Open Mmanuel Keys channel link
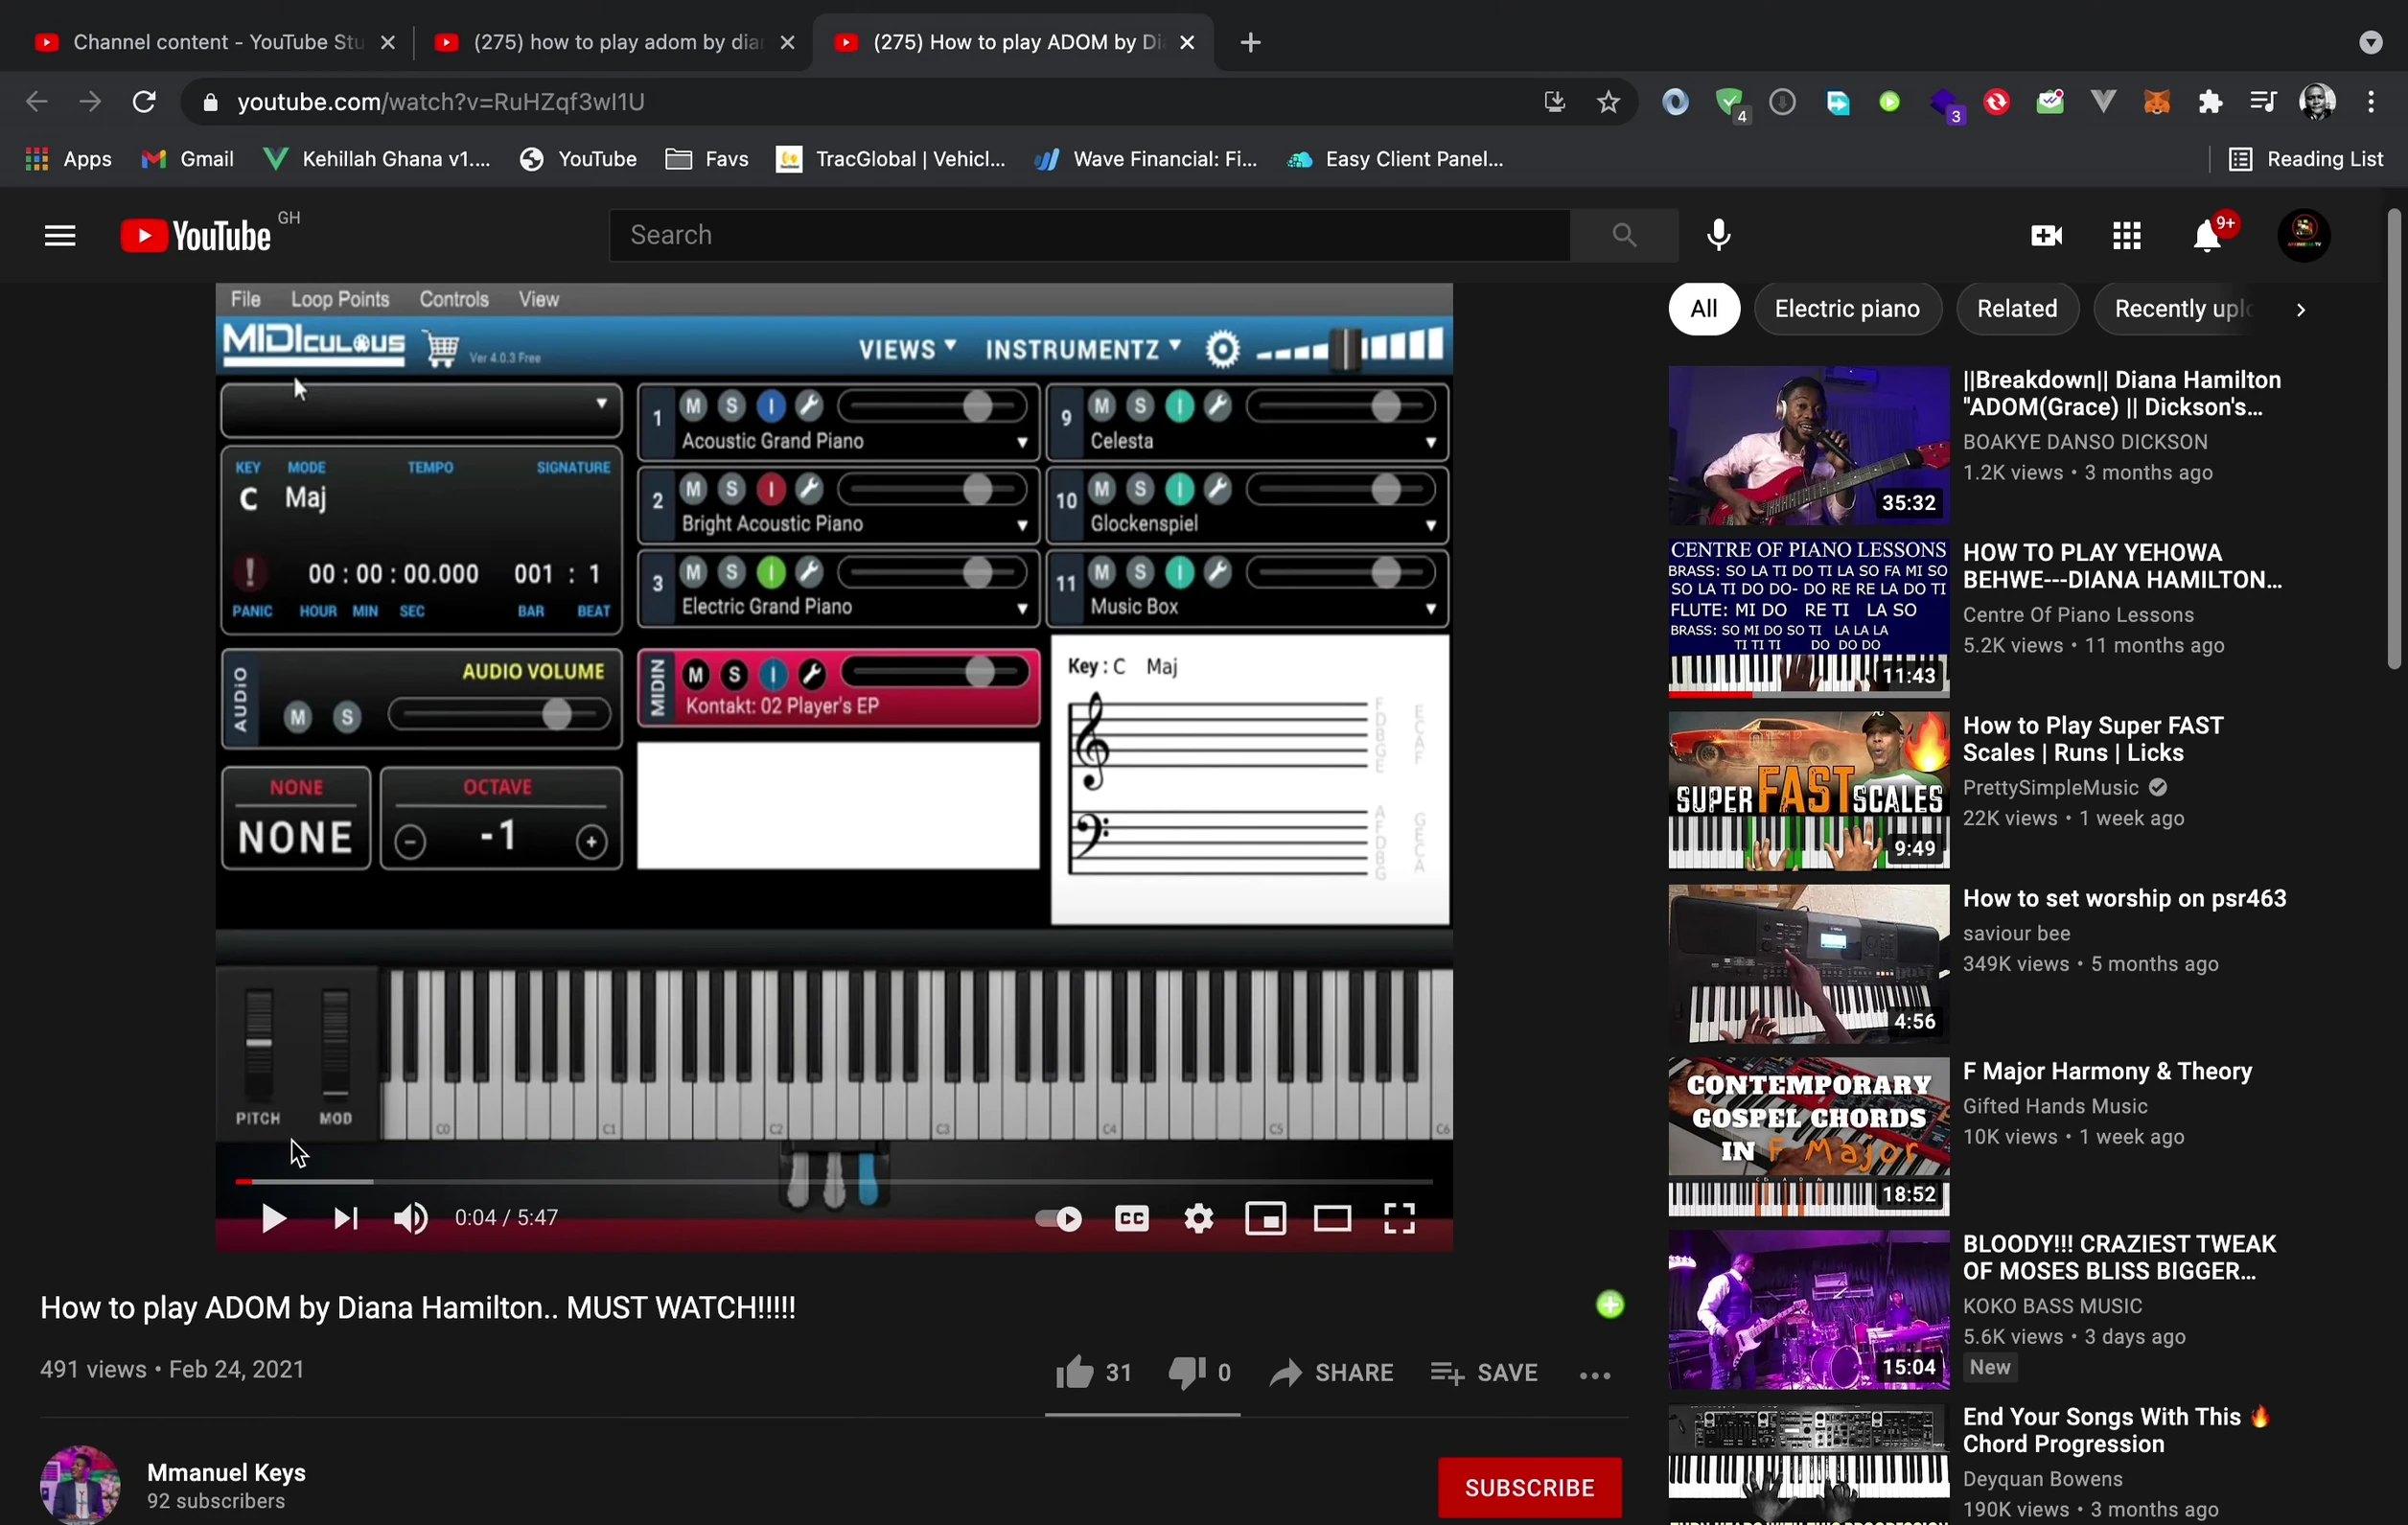This screenshot has height=1525, width=2408. tap(226, 1473)
